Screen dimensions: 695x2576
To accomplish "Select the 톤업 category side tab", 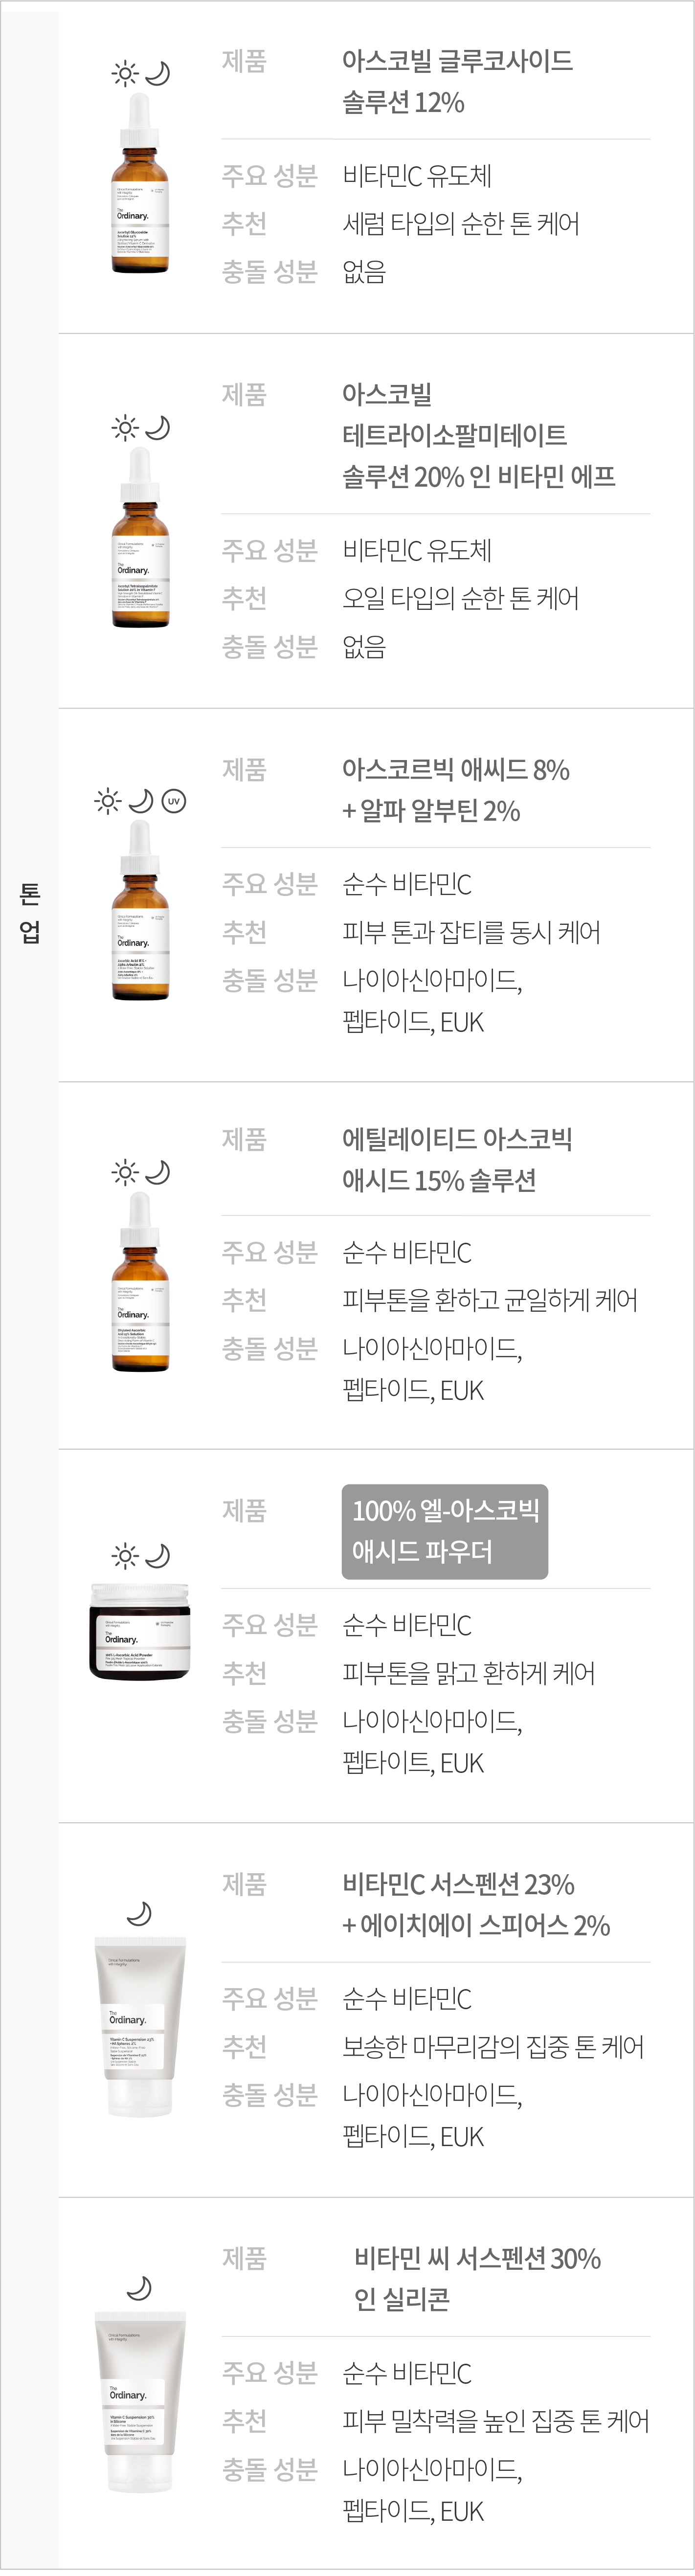I will [x=29, y=913].
